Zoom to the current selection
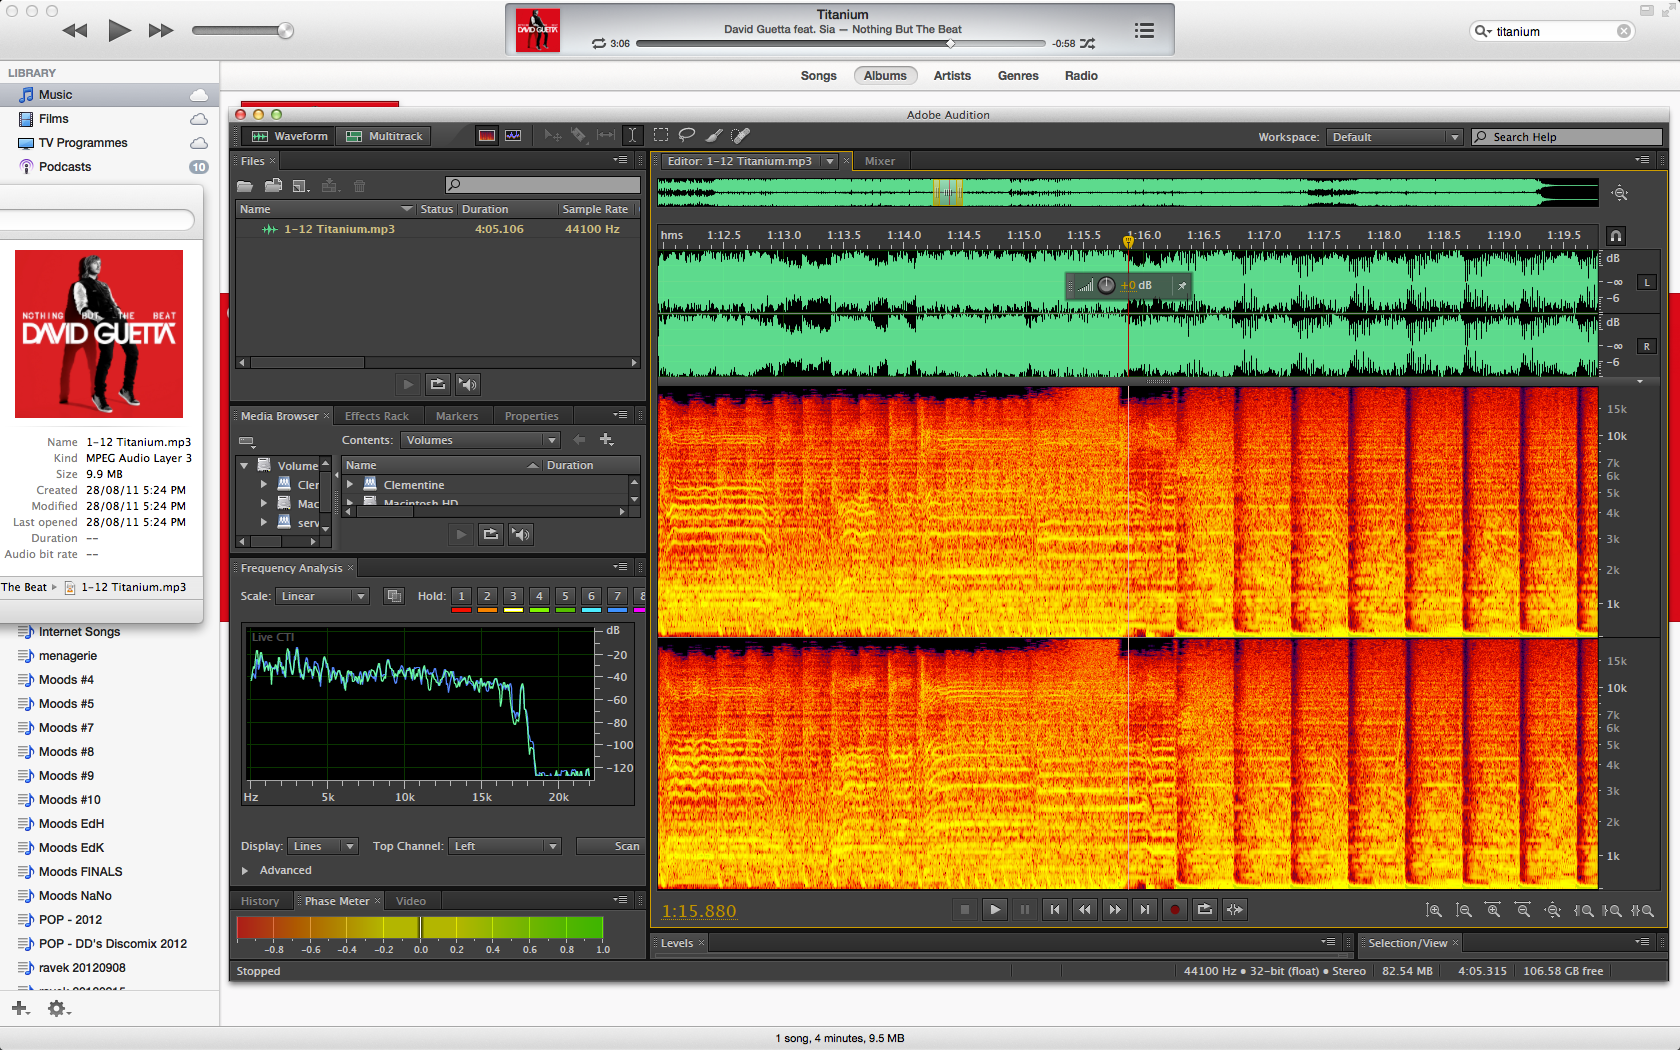Viewport: 1680px width, 1050px height. click(x=1642, y=911)
